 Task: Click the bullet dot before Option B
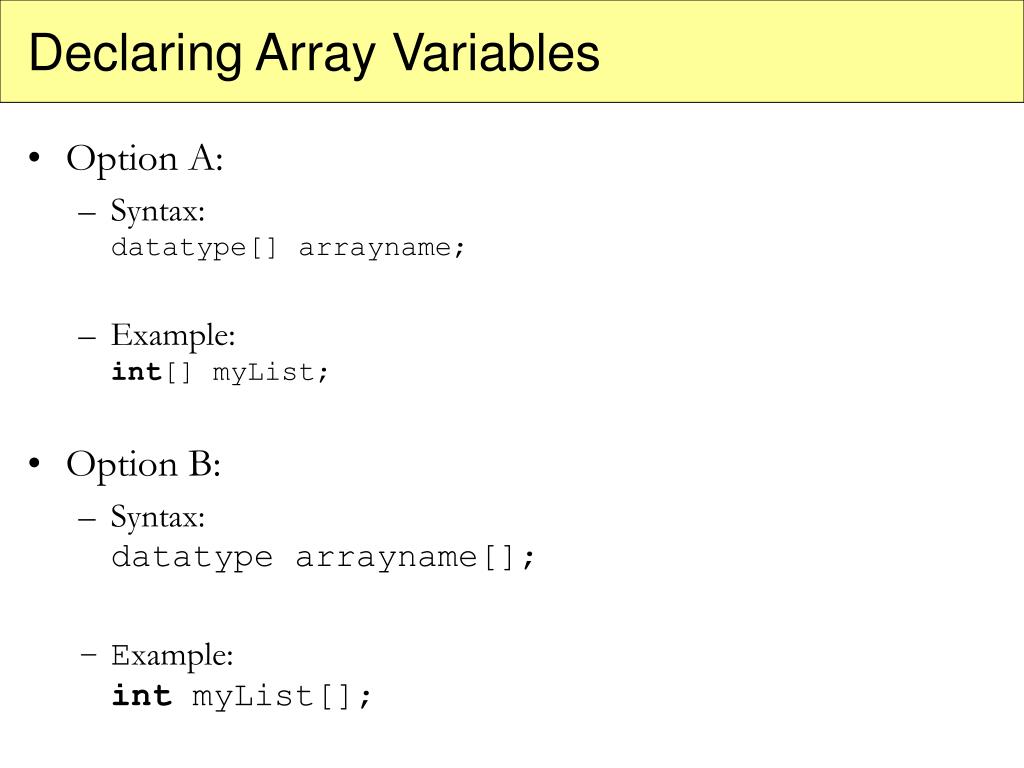click(35, 463)
